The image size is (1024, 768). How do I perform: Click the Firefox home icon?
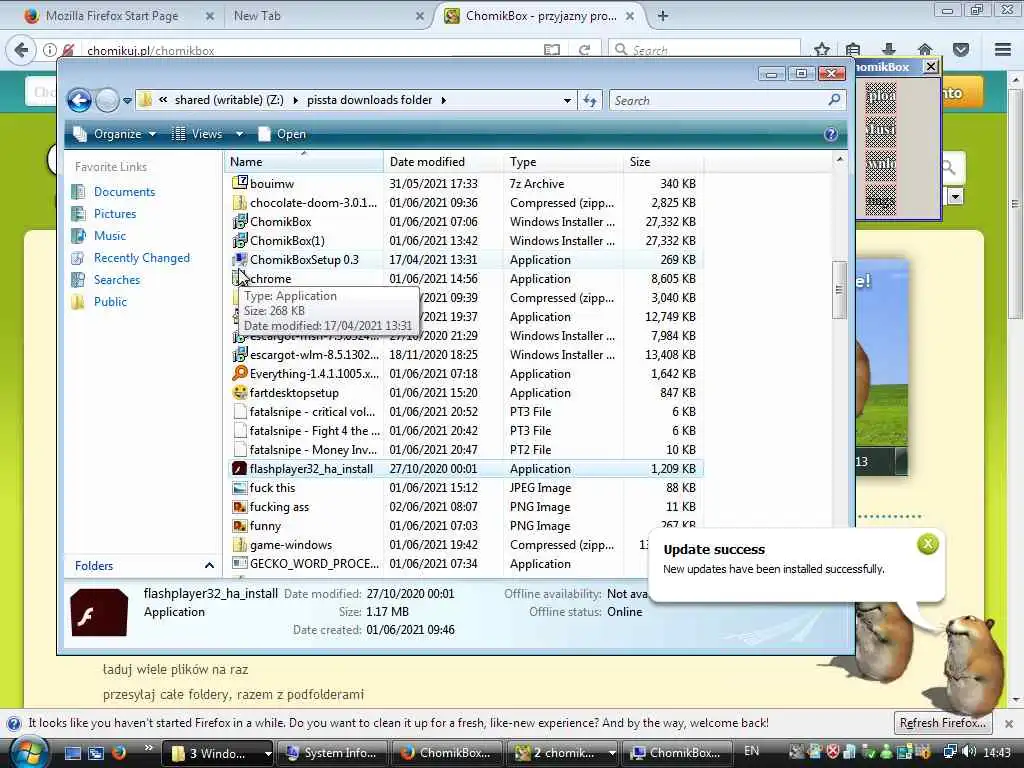coord(925,50)
